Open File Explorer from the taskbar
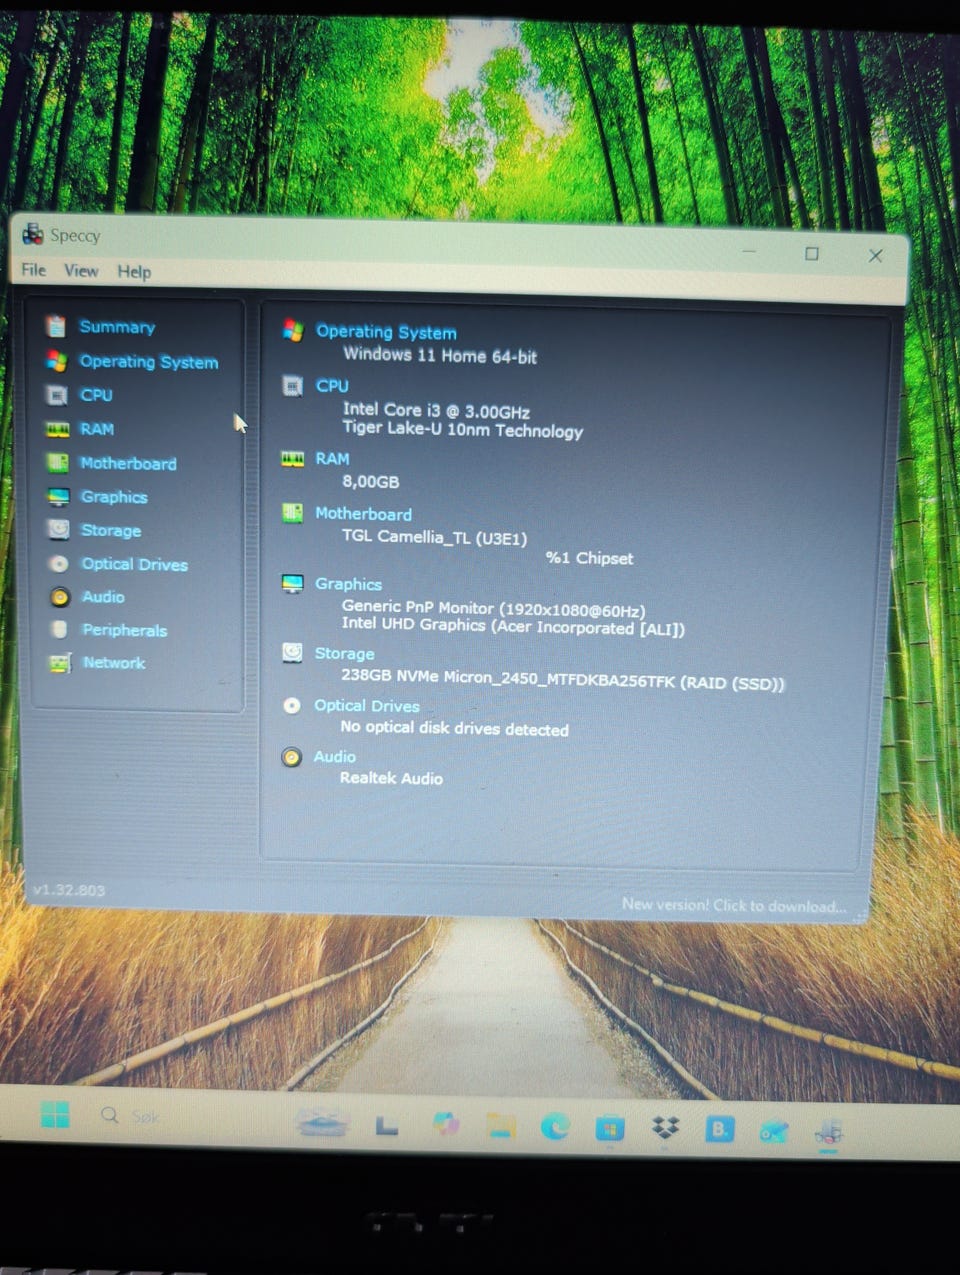The width and height of the screenshot is (960, 1275). 501,1126
